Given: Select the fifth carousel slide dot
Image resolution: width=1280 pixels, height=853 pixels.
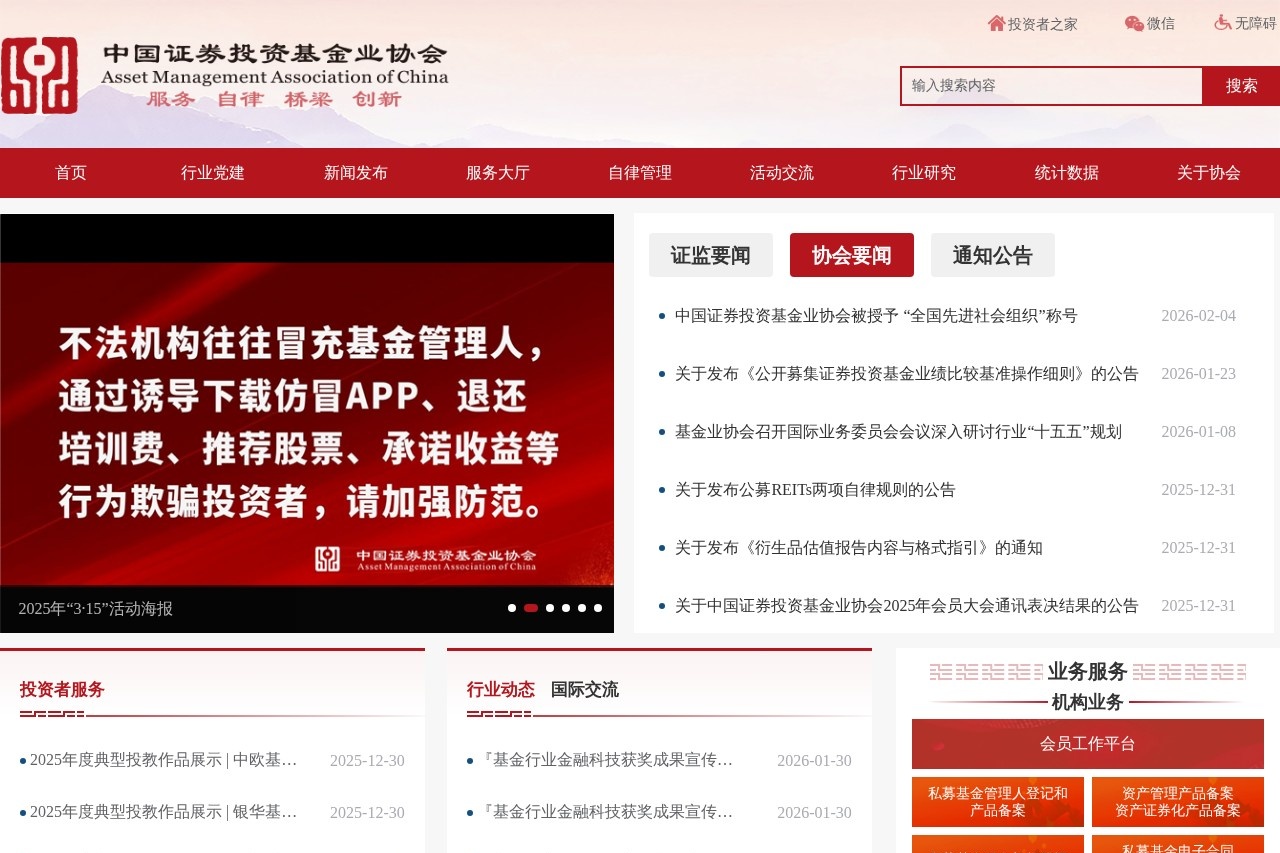Looking at the screenshot, I should click(582, 608).
